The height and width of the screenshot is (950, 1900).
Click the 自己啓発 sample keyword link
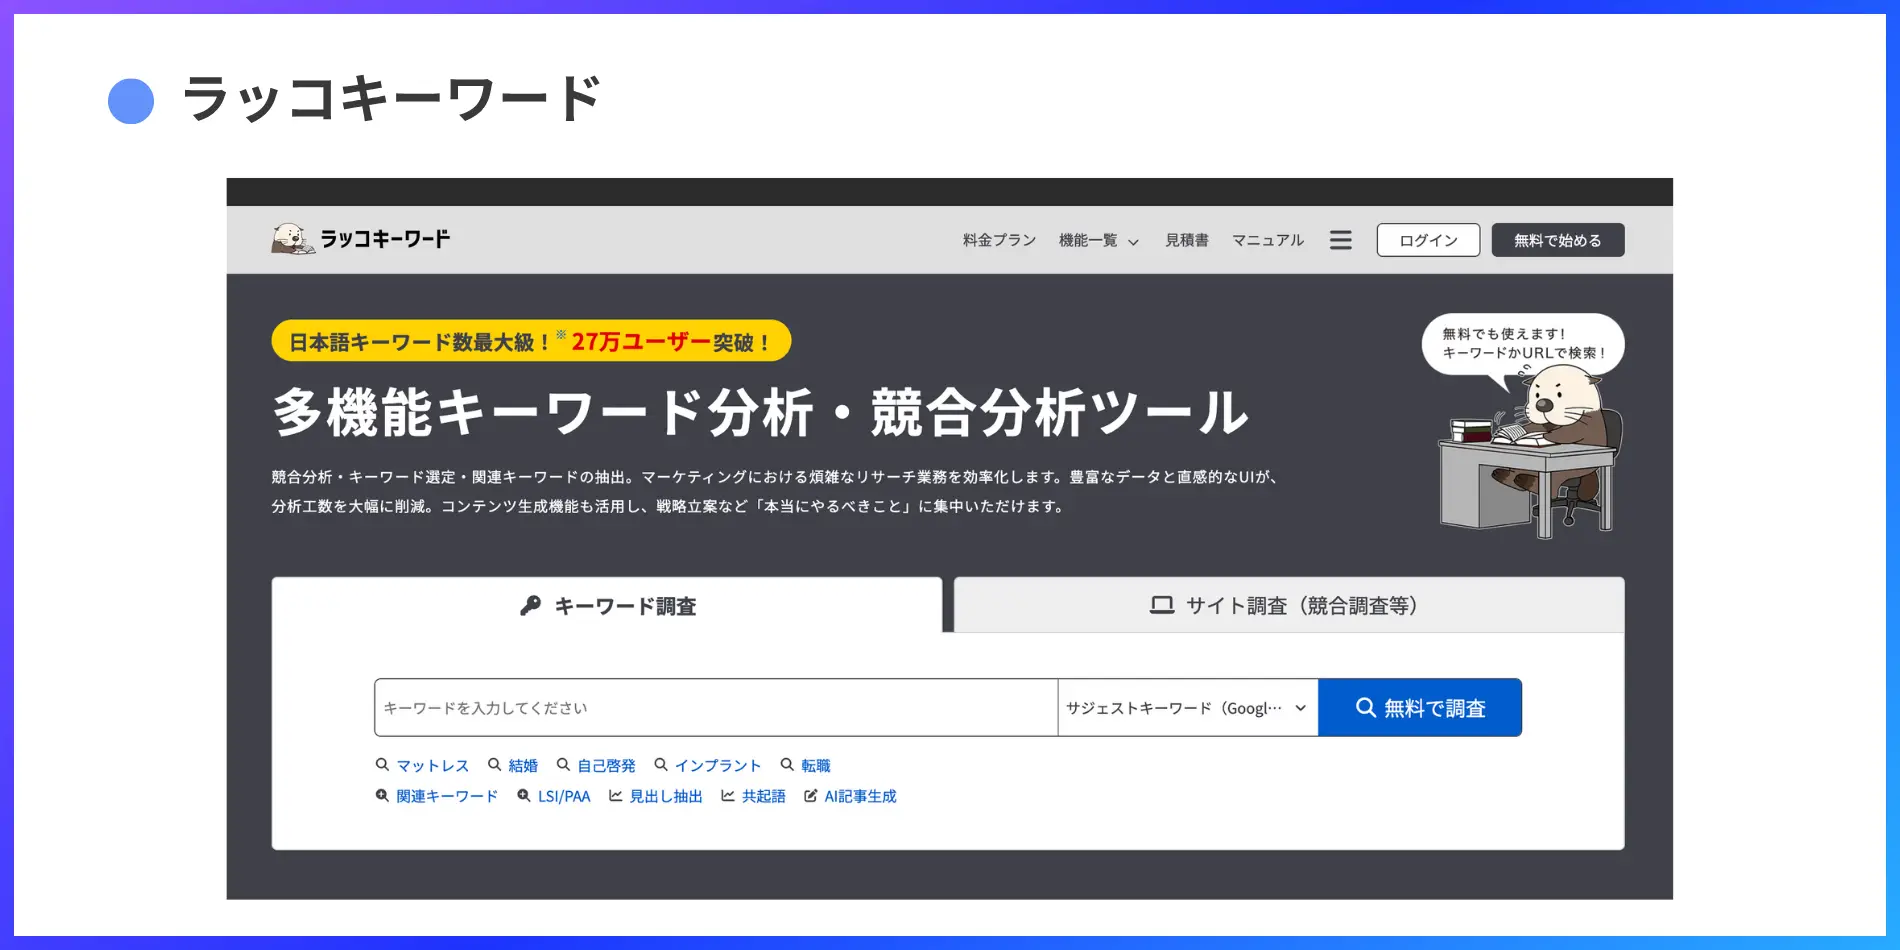tap(606, 766)
